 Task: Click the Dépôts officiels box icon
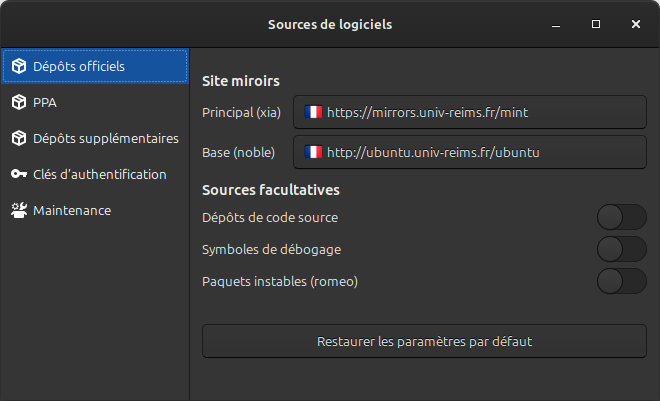(x=18, y=66)
